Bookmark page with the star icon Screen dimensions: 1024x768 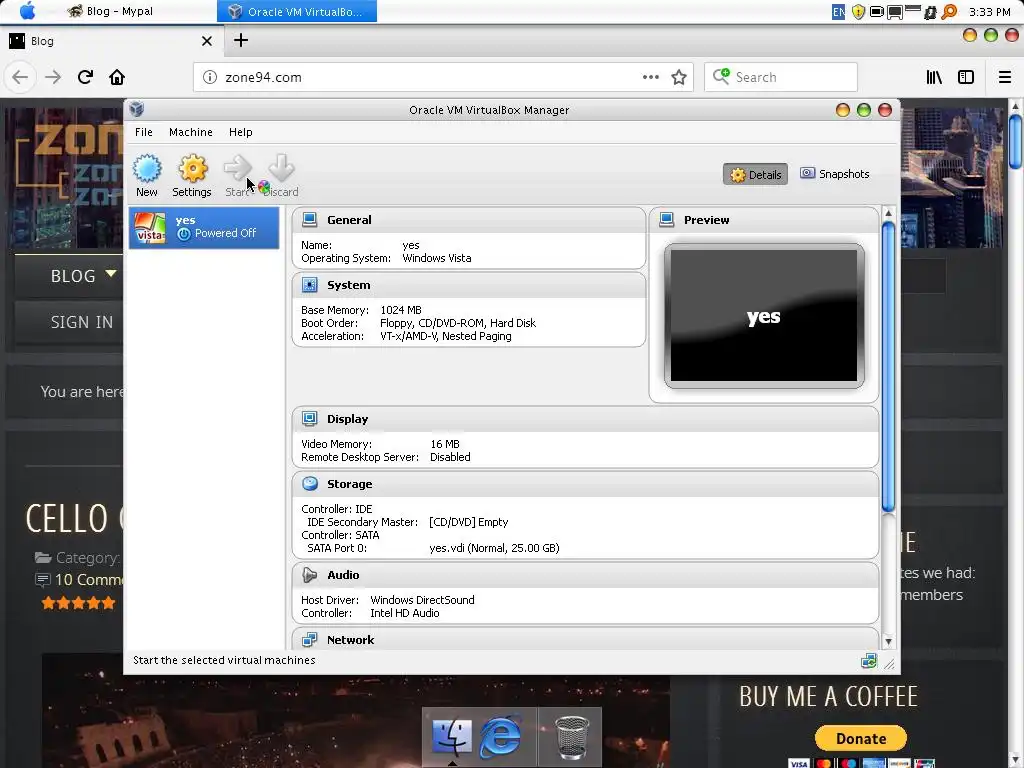point(679,77)
